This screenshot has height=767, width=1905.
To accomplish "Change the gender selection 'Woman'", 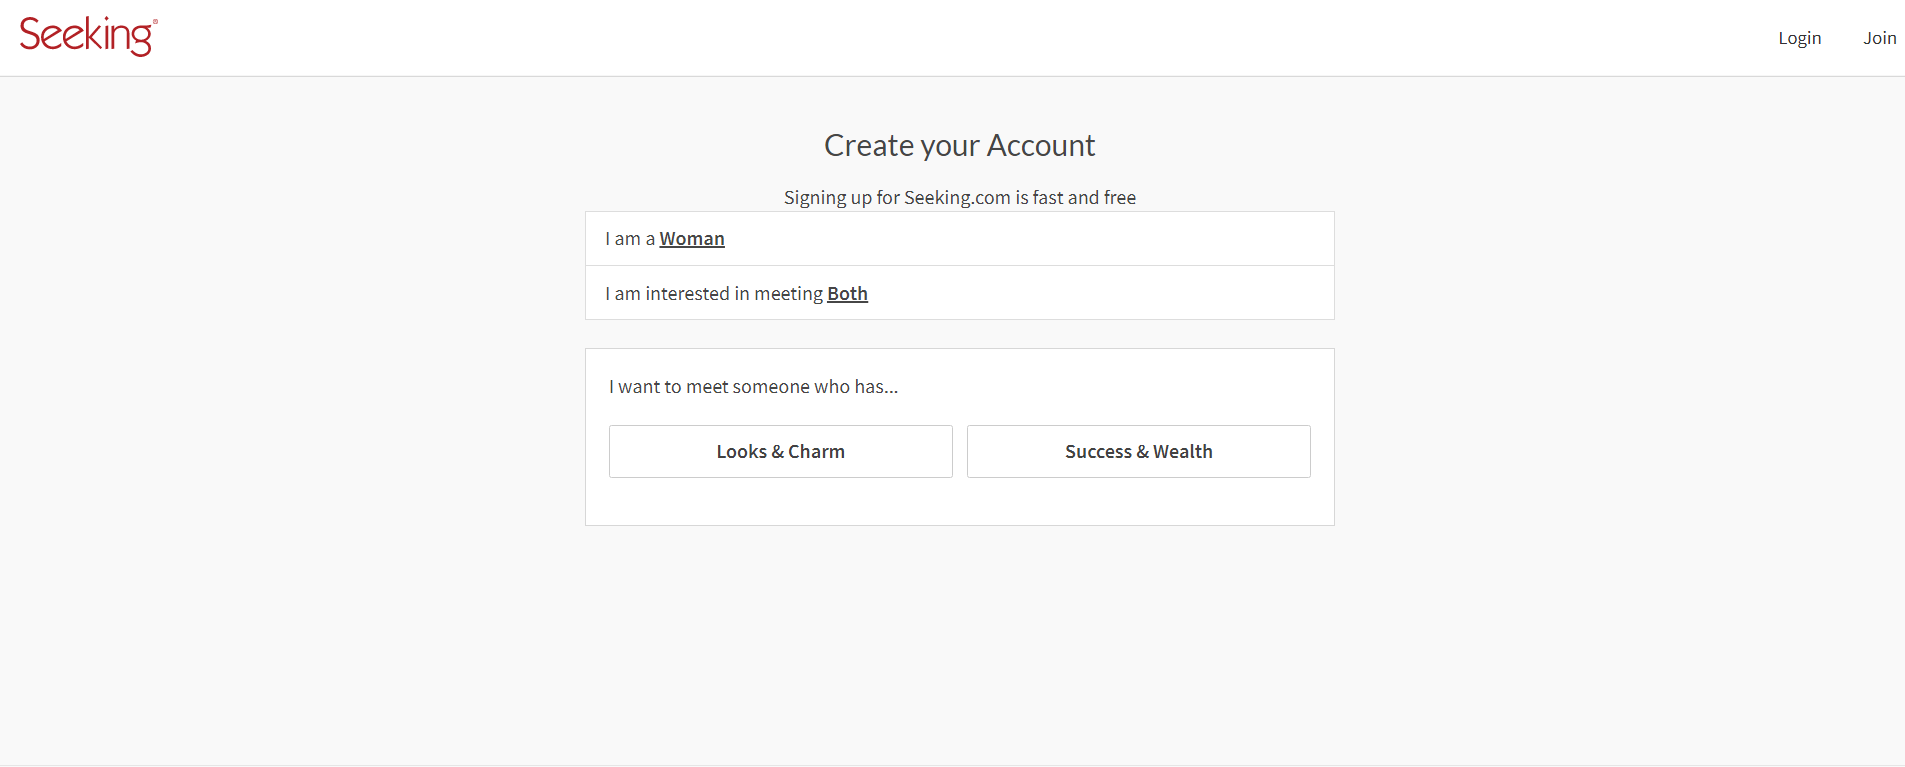I will [692, 239].
